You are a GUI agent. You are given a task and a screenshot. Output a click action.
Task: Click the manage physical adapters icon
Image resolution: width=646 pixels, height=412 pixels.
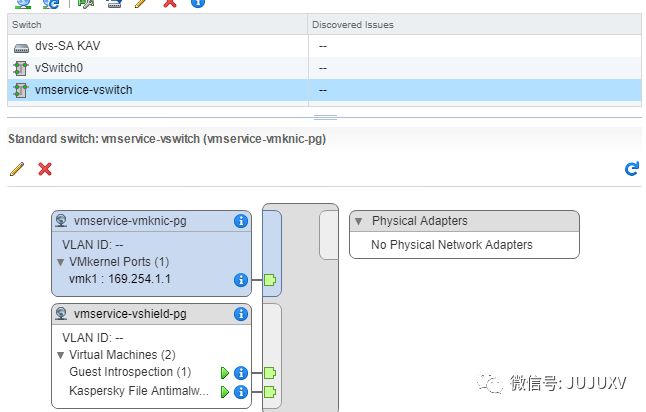(x=114, y=3)
